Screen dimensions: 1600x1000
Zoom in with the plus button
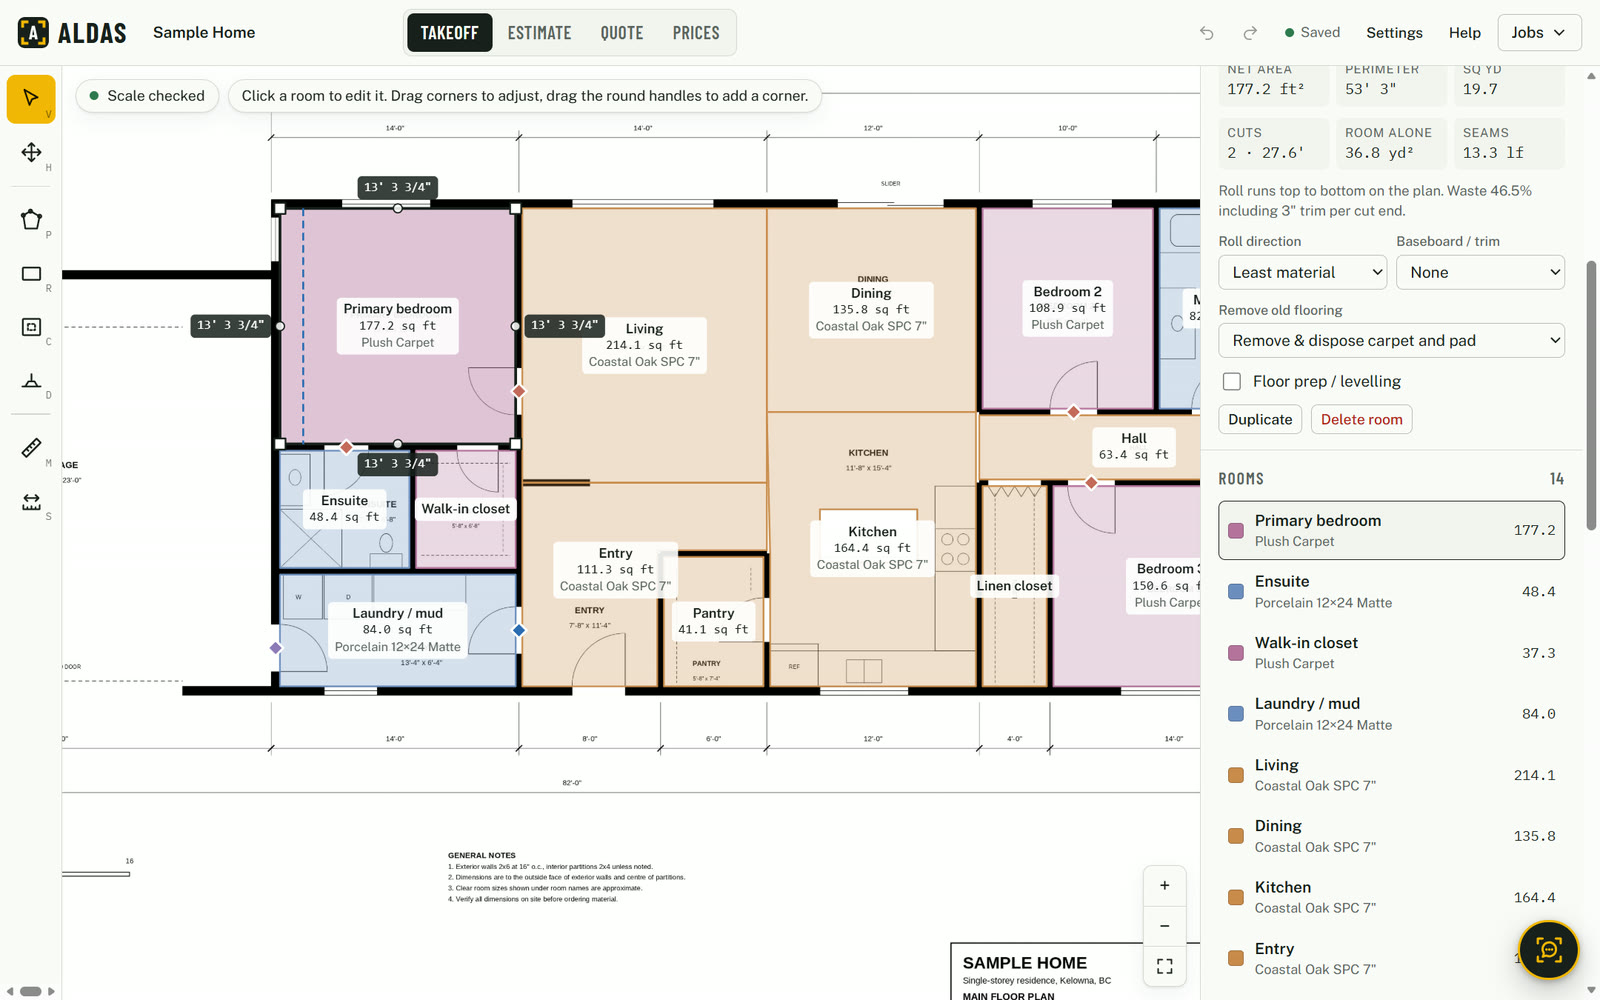(x=1165, y=886)
